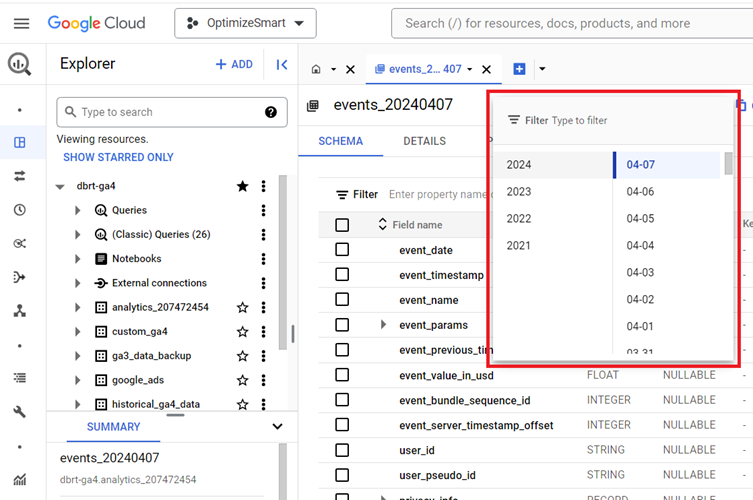Toggle the select-all fields checkbox
This screenshot has height=500, width=753.
(342, 225)
